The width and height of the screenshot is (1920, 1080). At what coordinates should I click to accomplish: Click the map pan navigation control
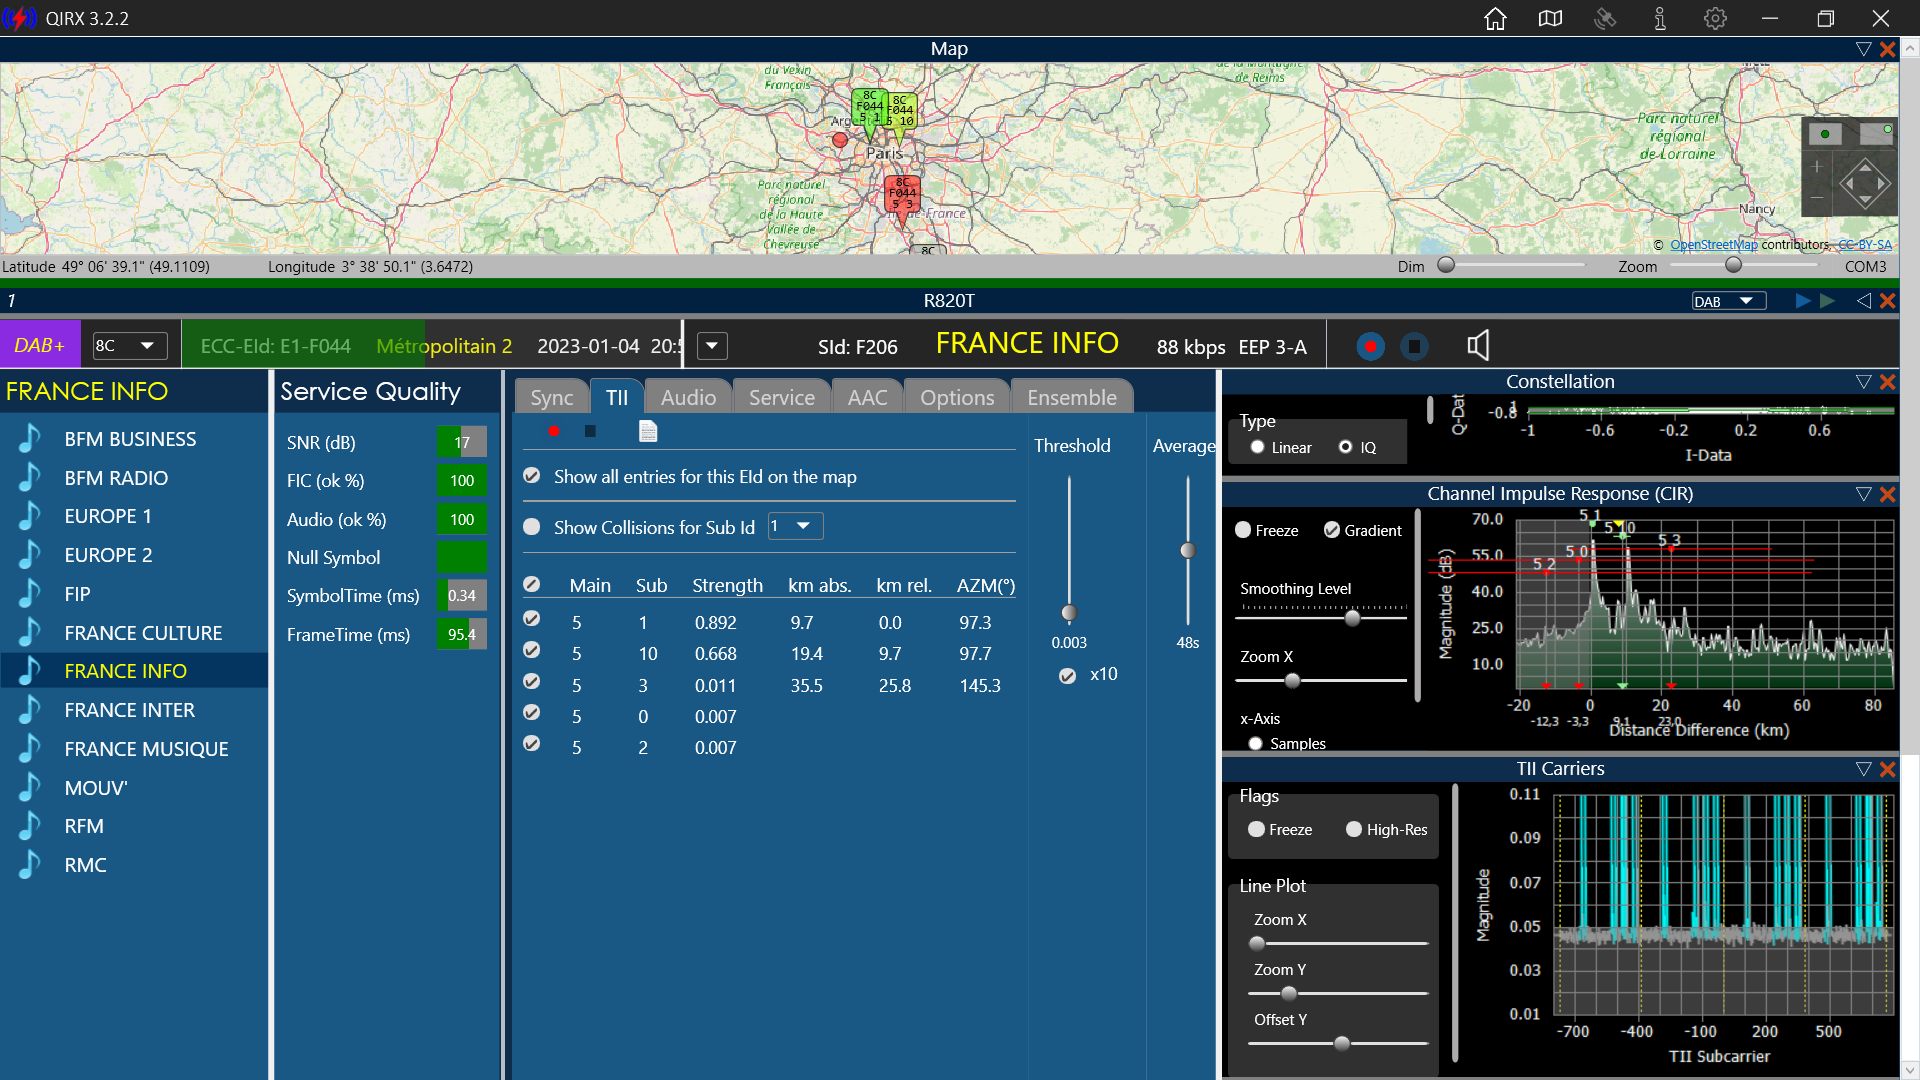click(1865, 184)
